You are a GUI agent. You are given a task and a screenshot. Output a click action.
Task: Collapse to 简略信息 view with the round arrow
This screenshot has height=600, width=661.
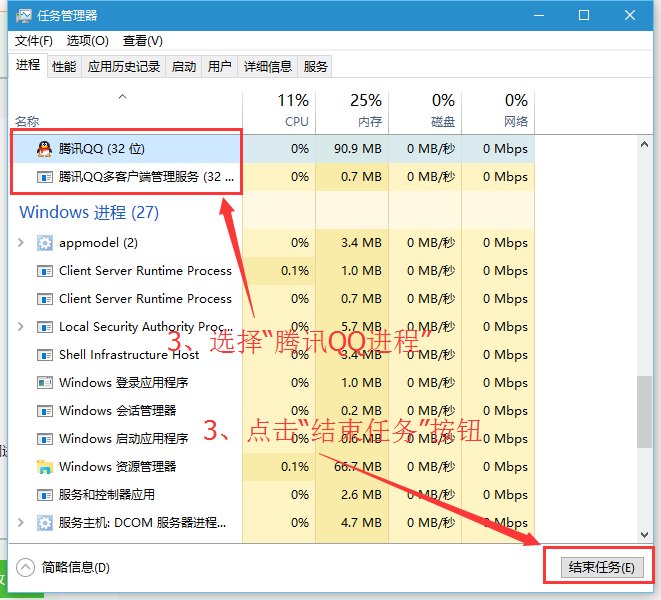[x=25, y=567]
